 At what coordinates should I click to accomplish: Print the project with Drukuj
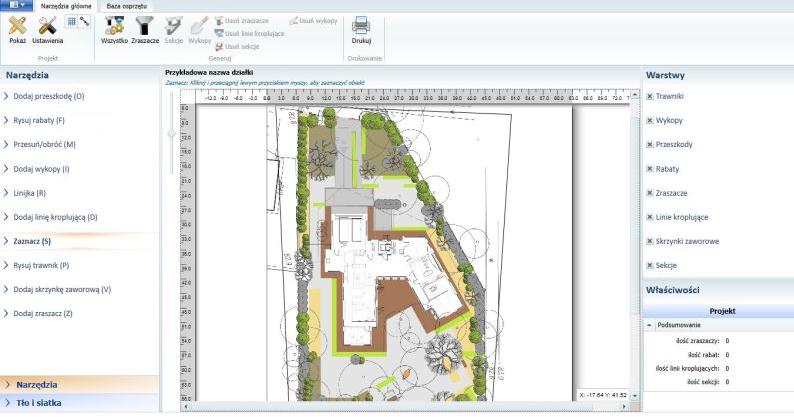[361, 30]
